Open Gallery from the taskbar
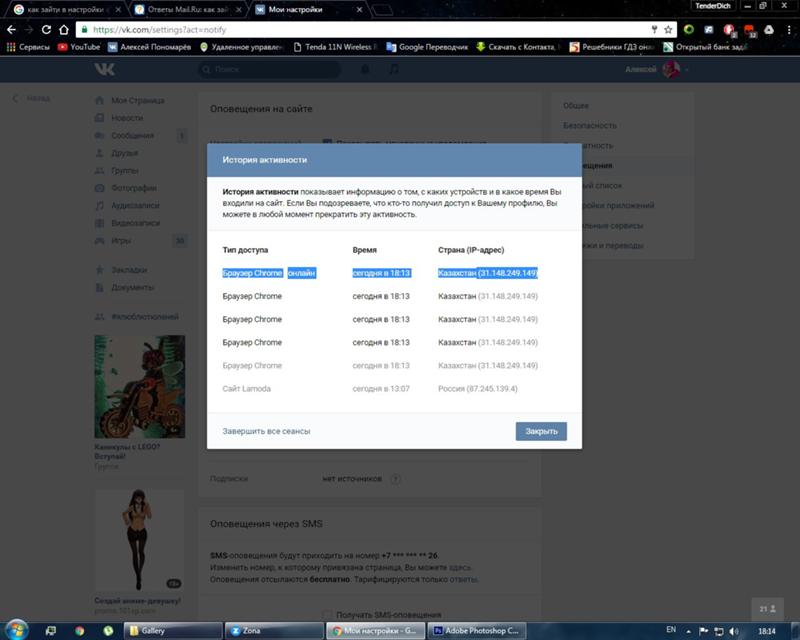This screenshot has width=800, height=640. coord(173,631)
